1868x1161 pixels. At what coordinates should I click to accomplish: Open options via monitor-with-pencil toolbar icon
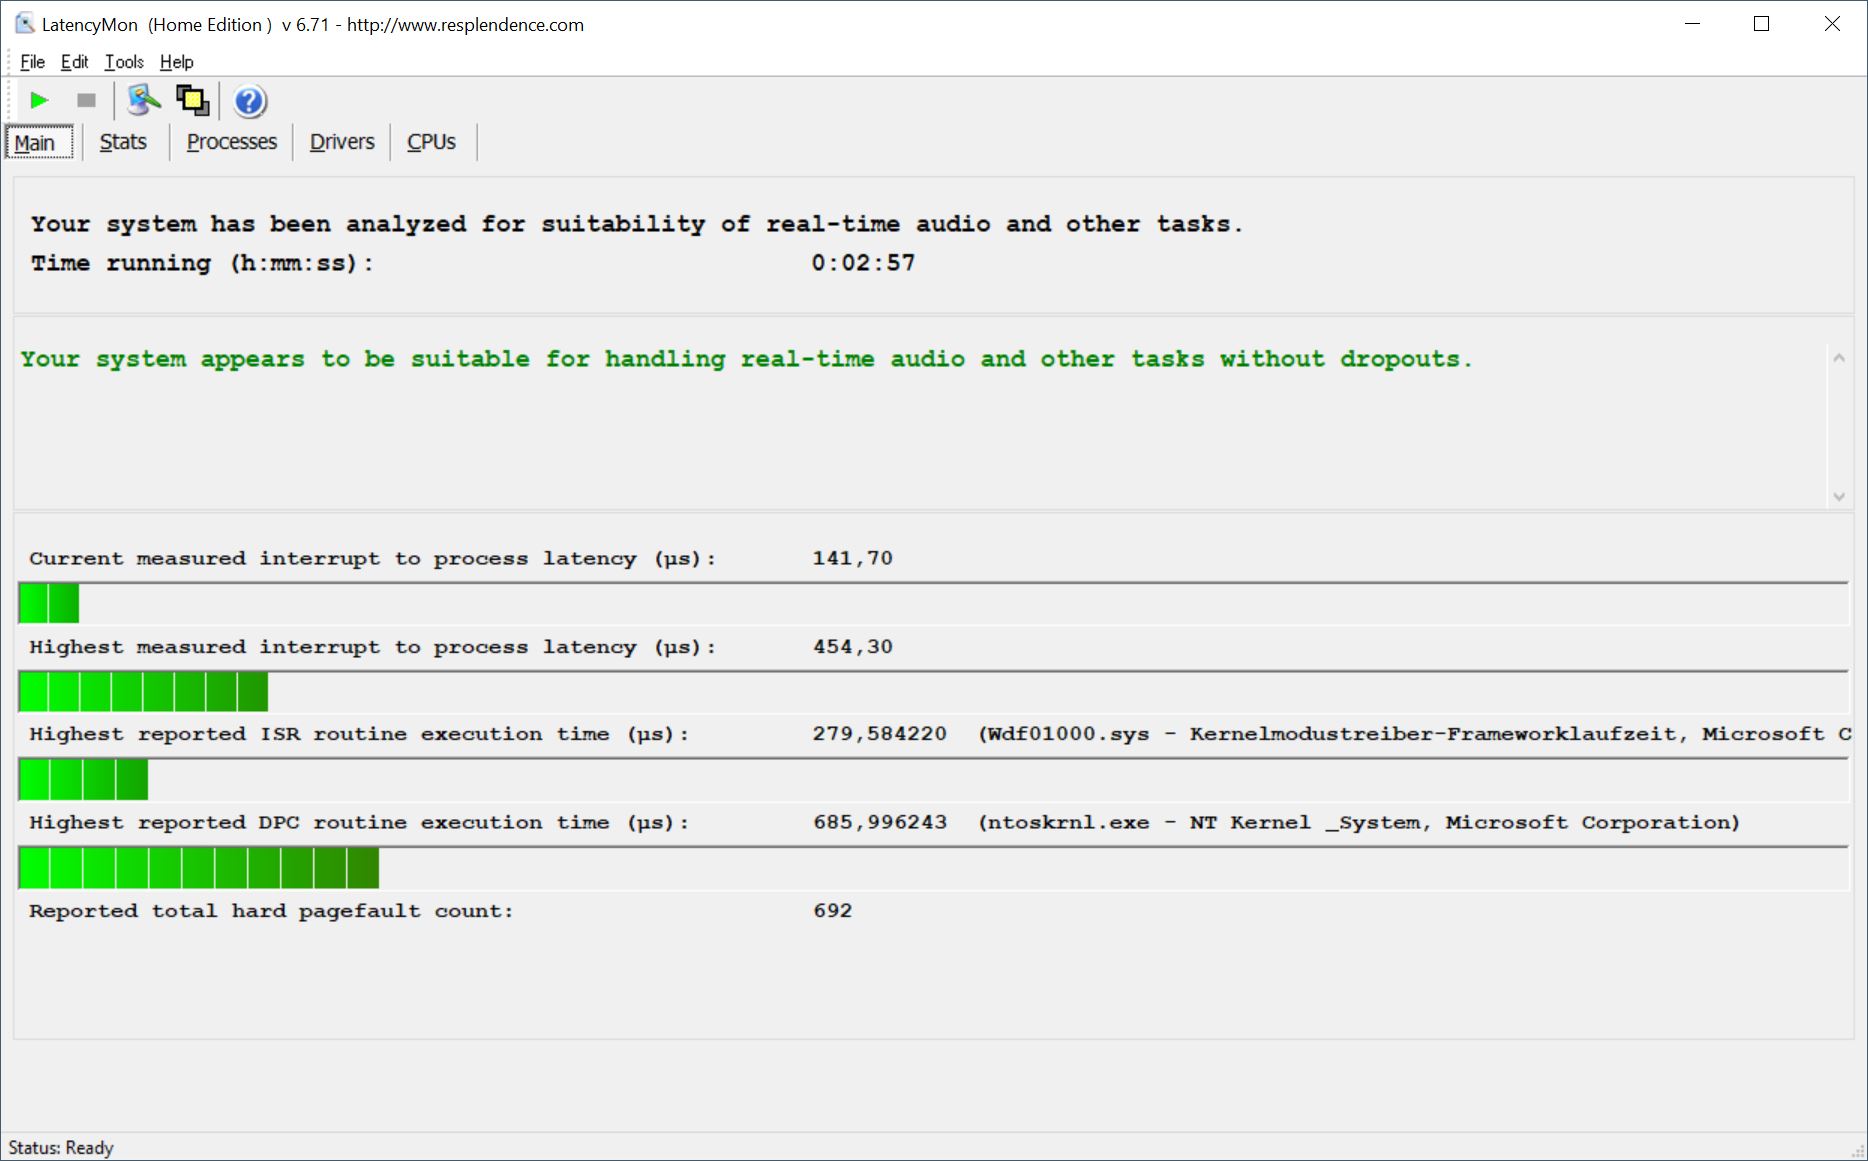coord(144,100)
